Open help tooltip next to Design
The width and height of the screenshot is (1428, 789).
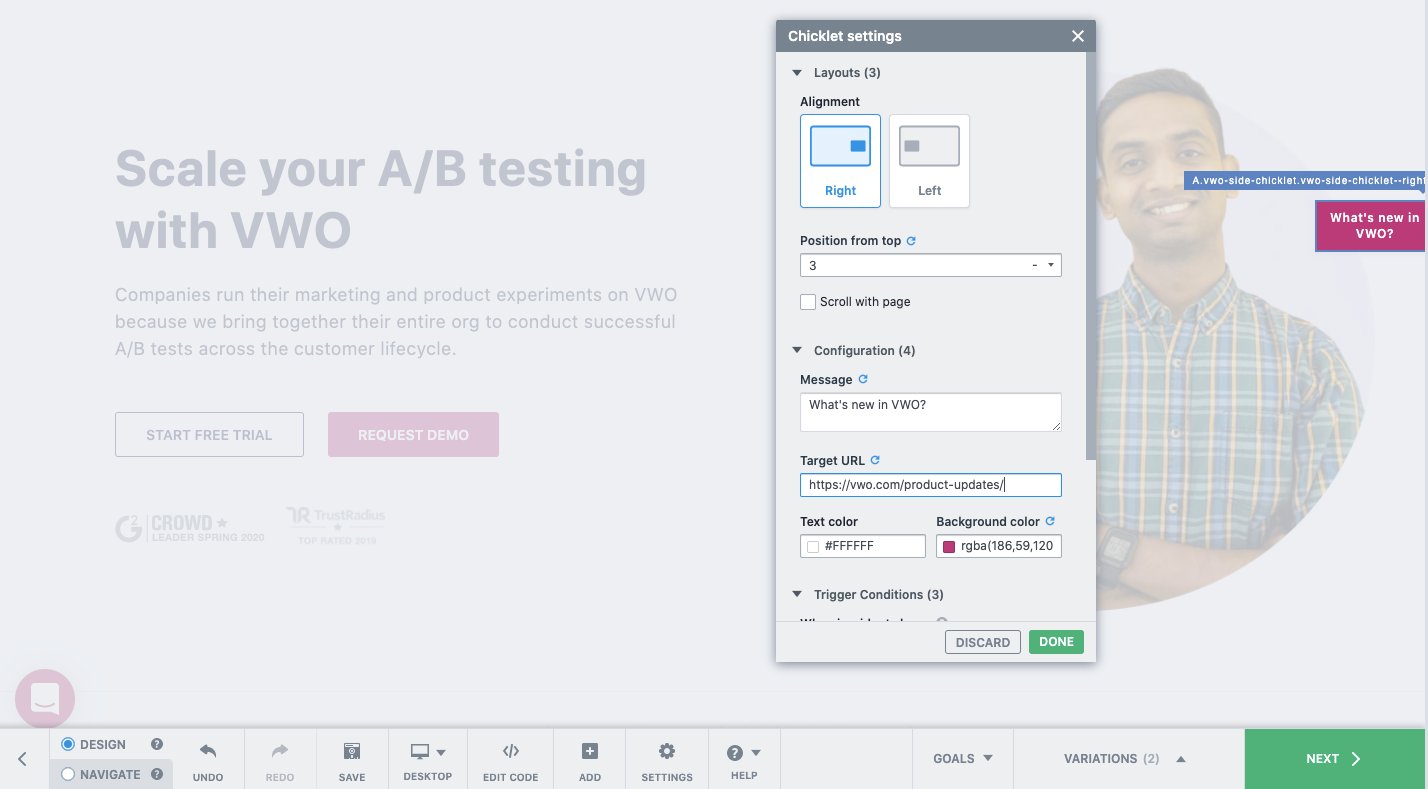tap(157, 744)
